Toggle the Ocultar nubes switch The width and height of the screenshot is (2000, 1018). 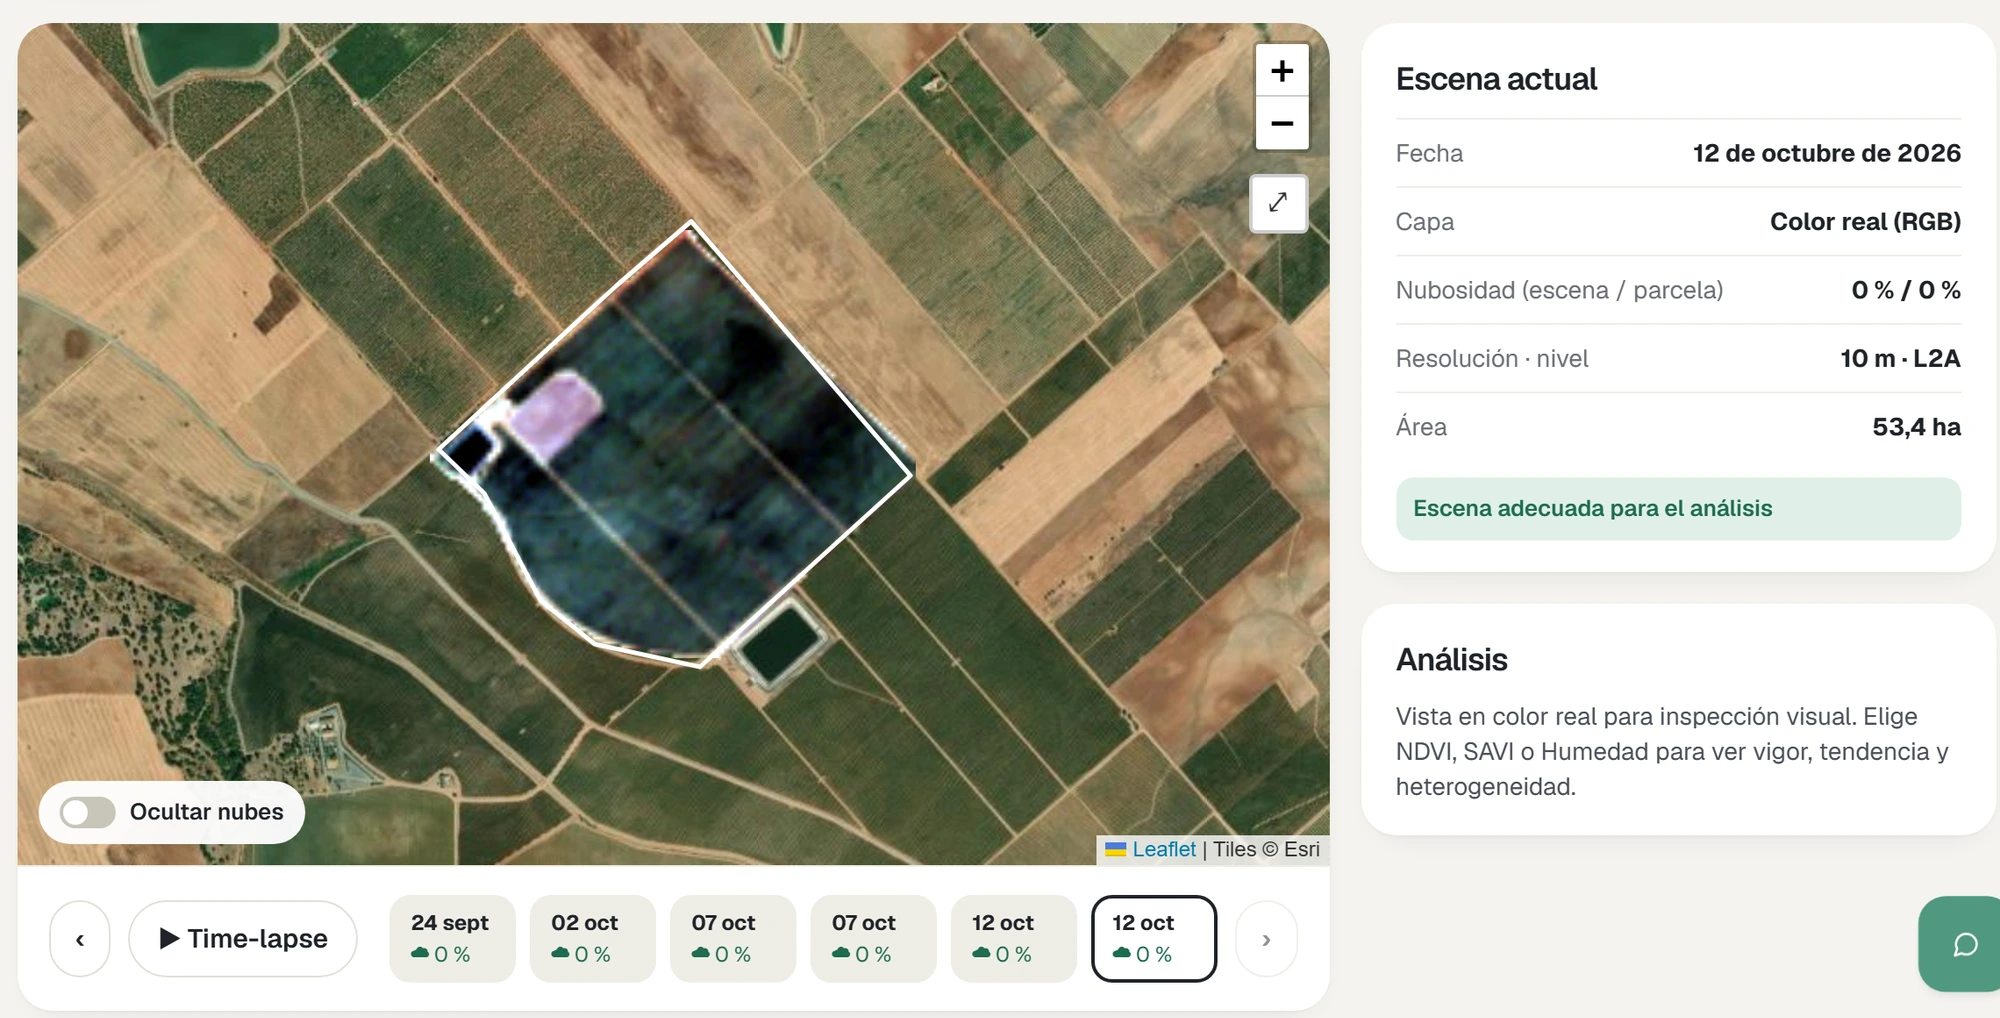click(88, 812)
